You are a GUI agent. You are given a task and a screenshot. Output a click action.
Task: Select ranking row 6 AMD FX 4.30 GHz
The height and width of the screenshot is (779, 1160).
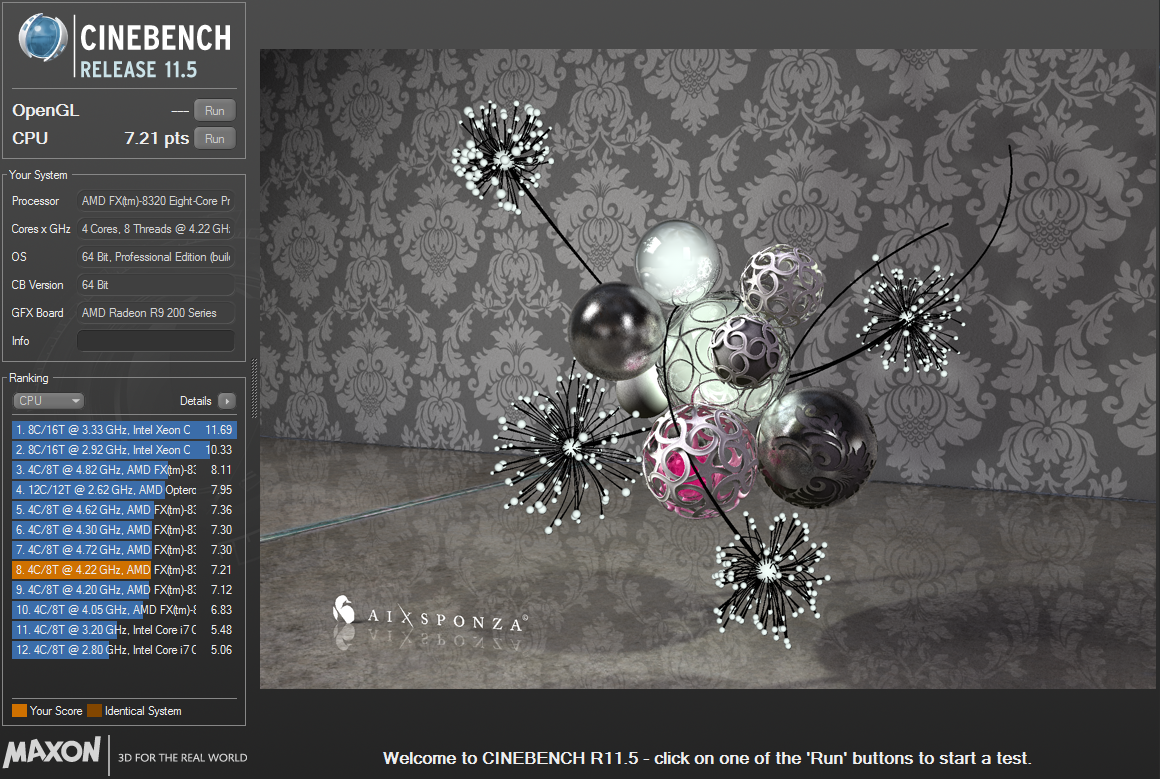click(124, 530)
